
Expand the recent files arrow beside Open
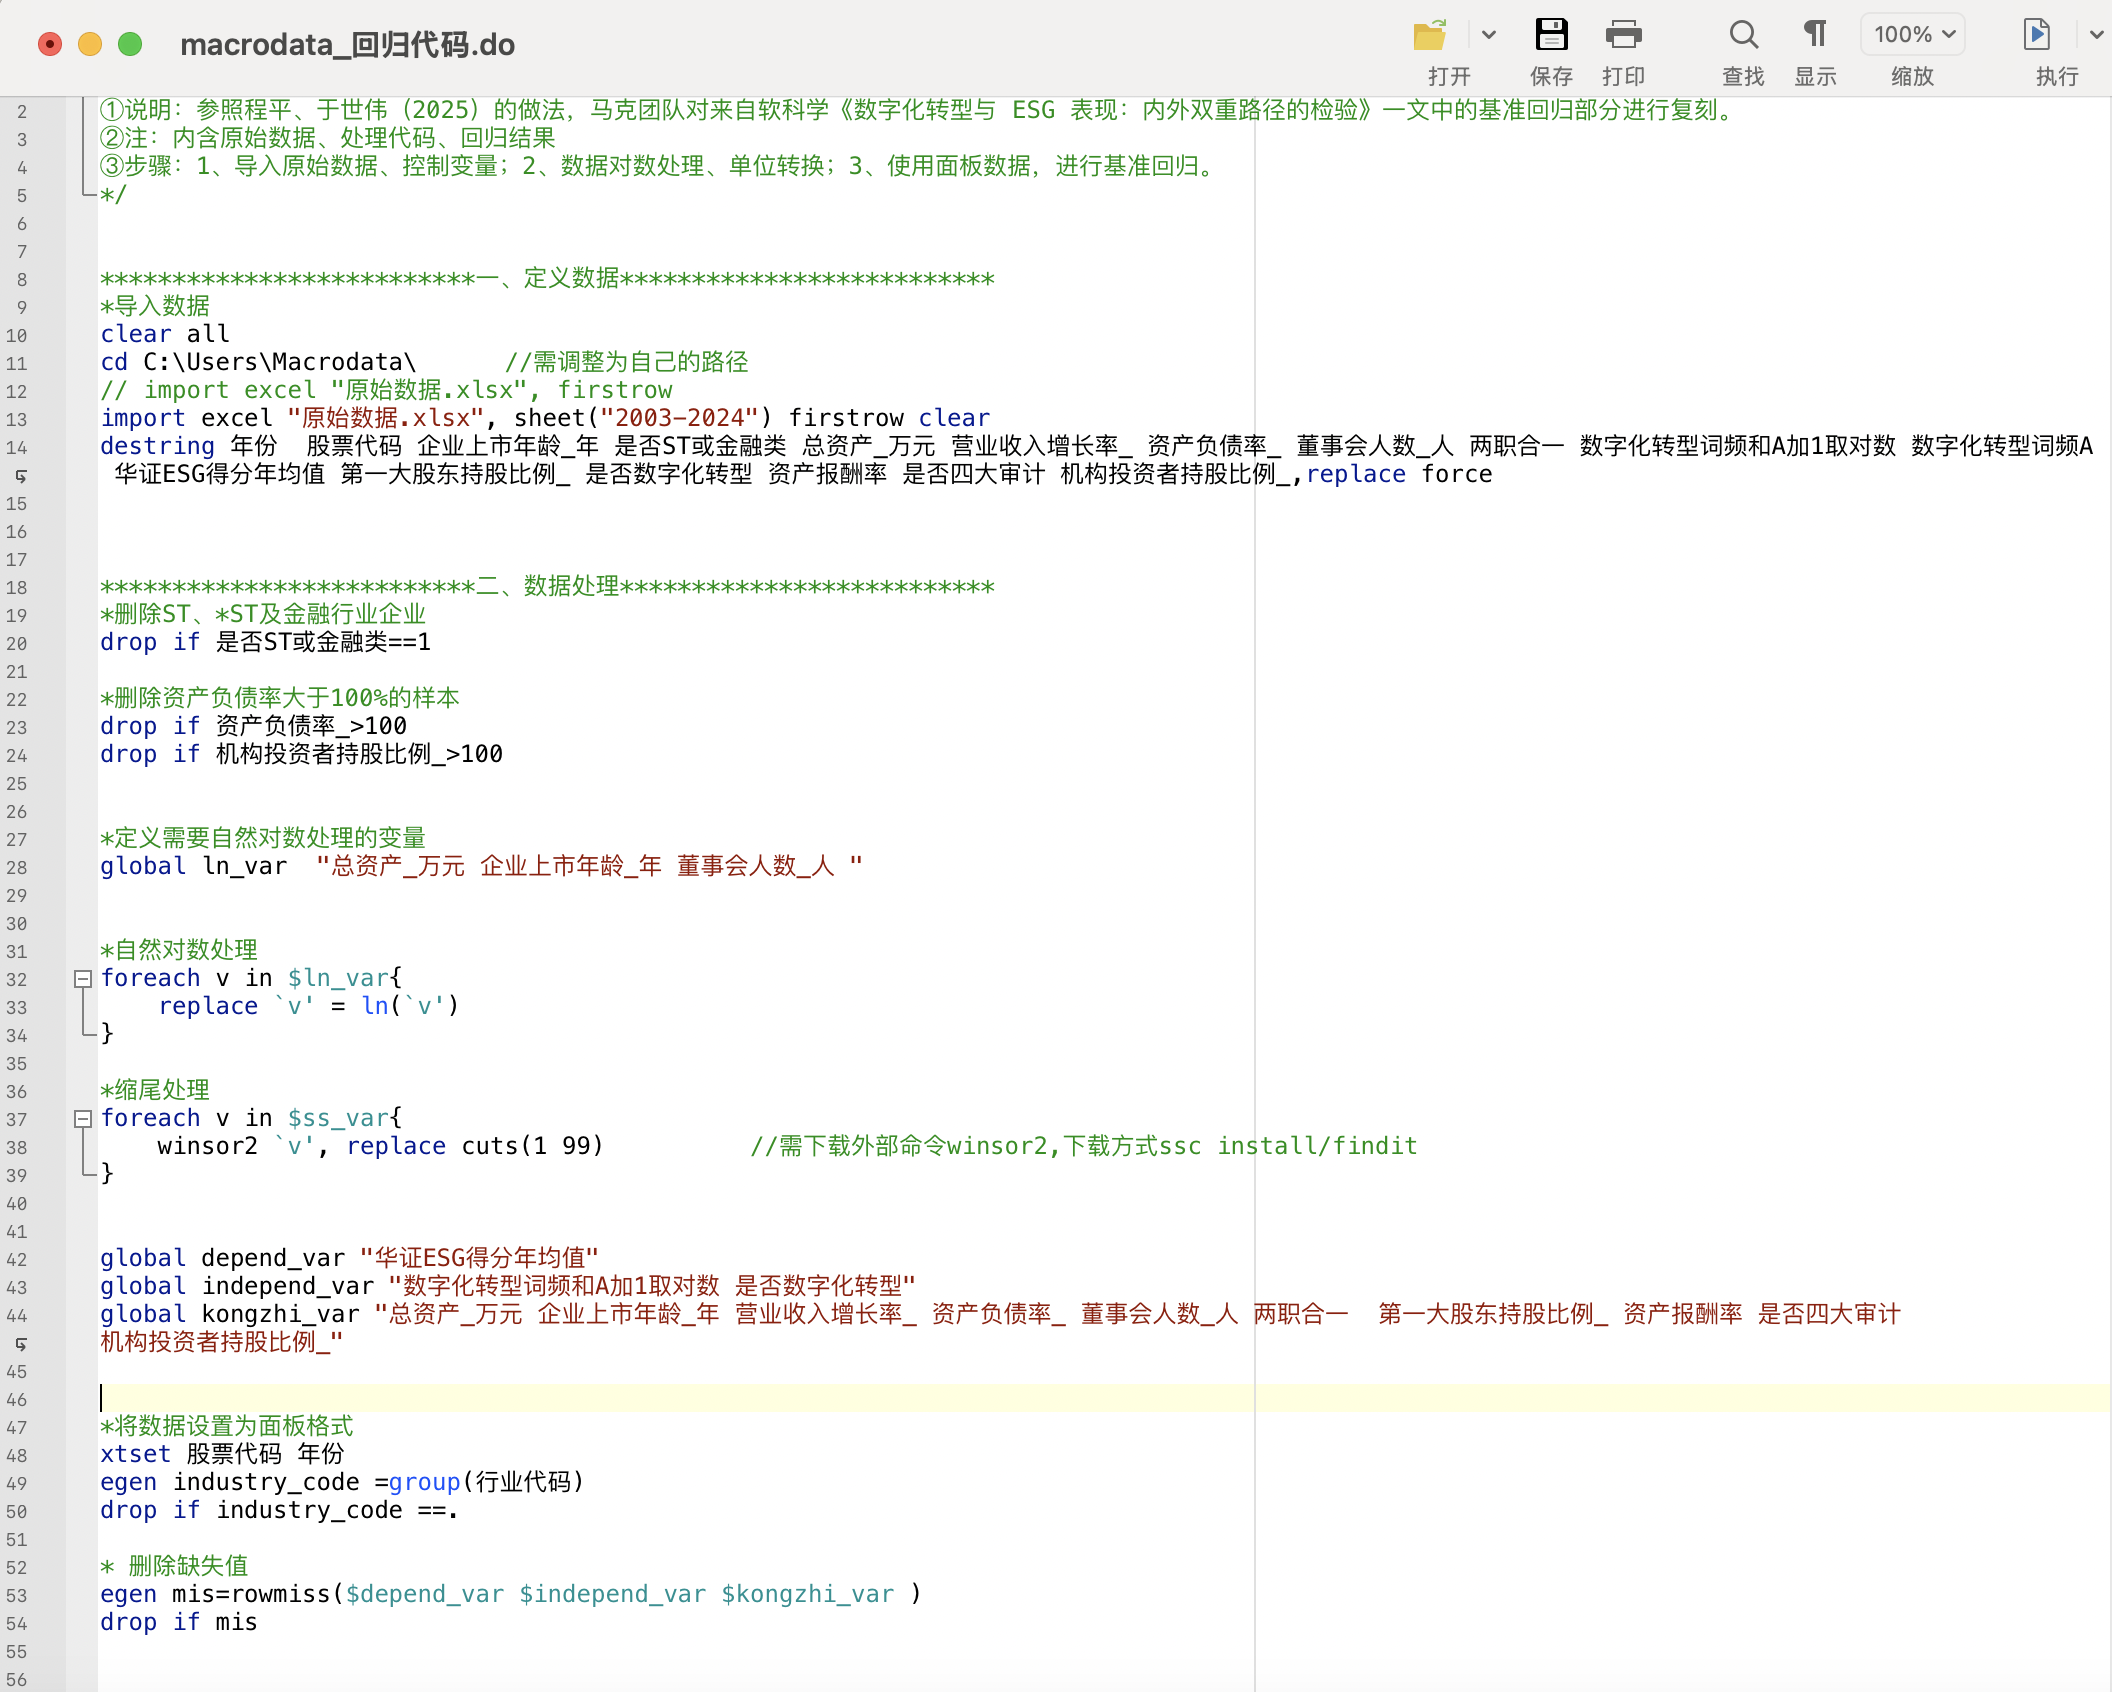(x=1489, y=36)
